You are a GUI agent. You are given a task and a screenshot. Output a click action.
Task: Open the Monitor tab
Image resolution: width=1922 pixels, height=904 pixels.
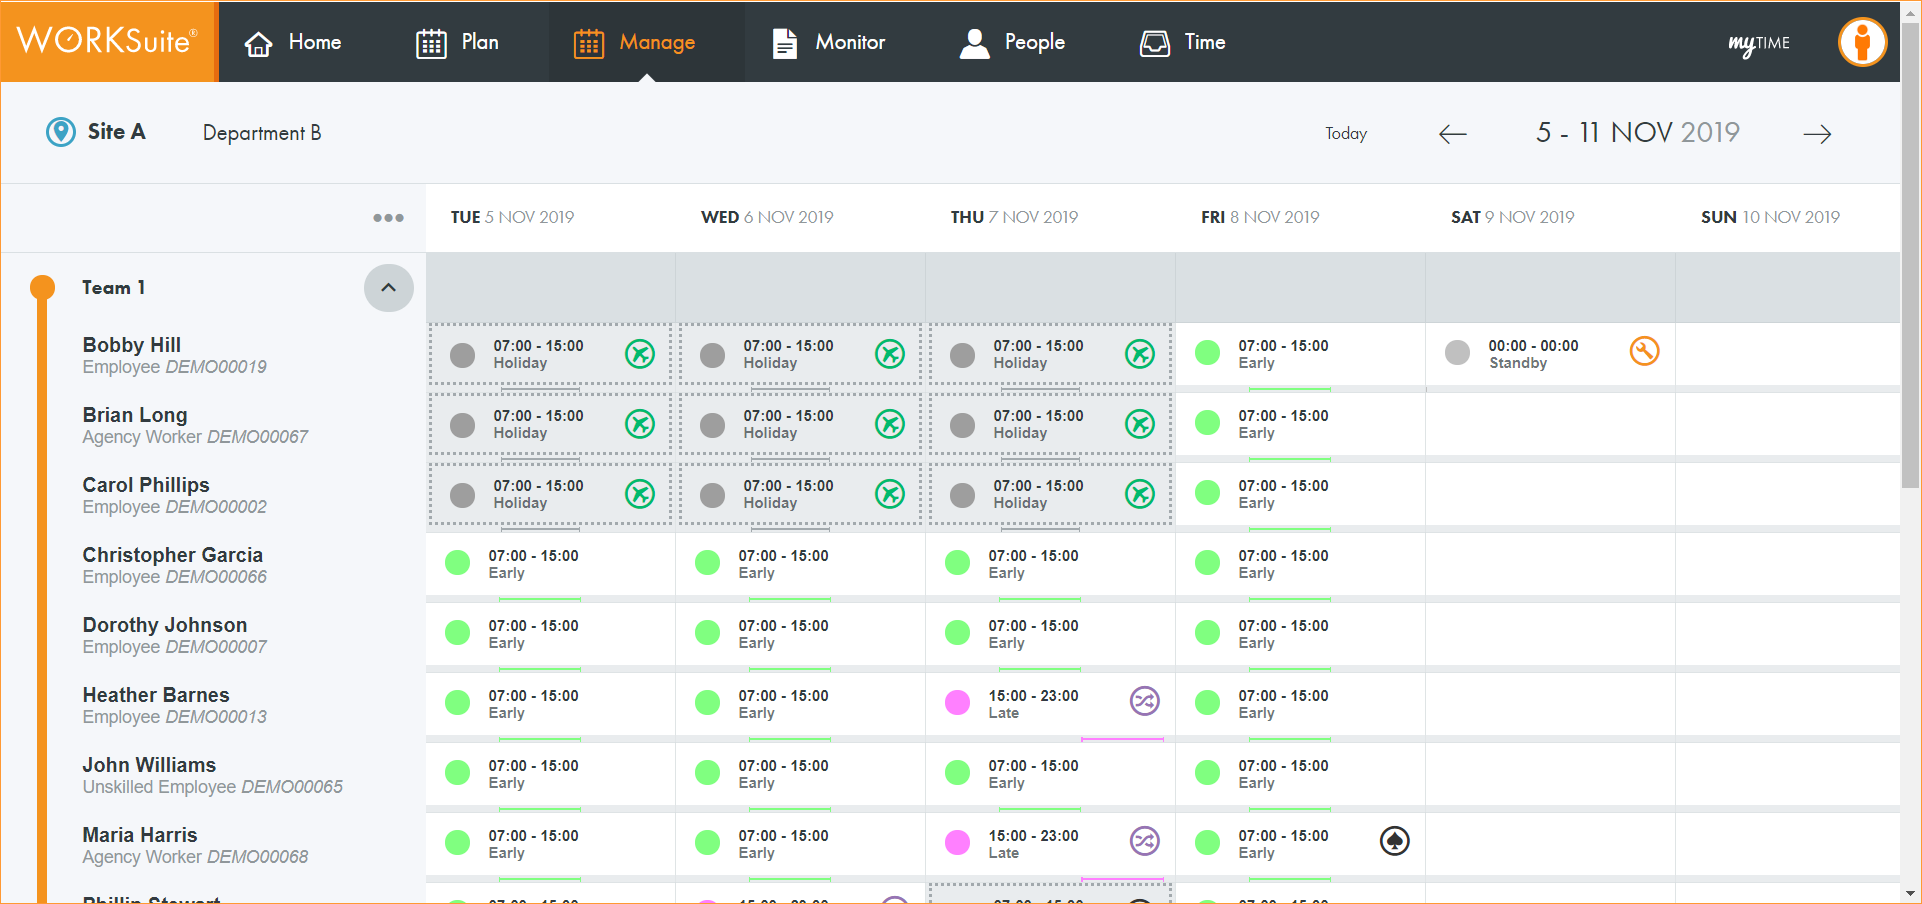[x=829, y=42]
